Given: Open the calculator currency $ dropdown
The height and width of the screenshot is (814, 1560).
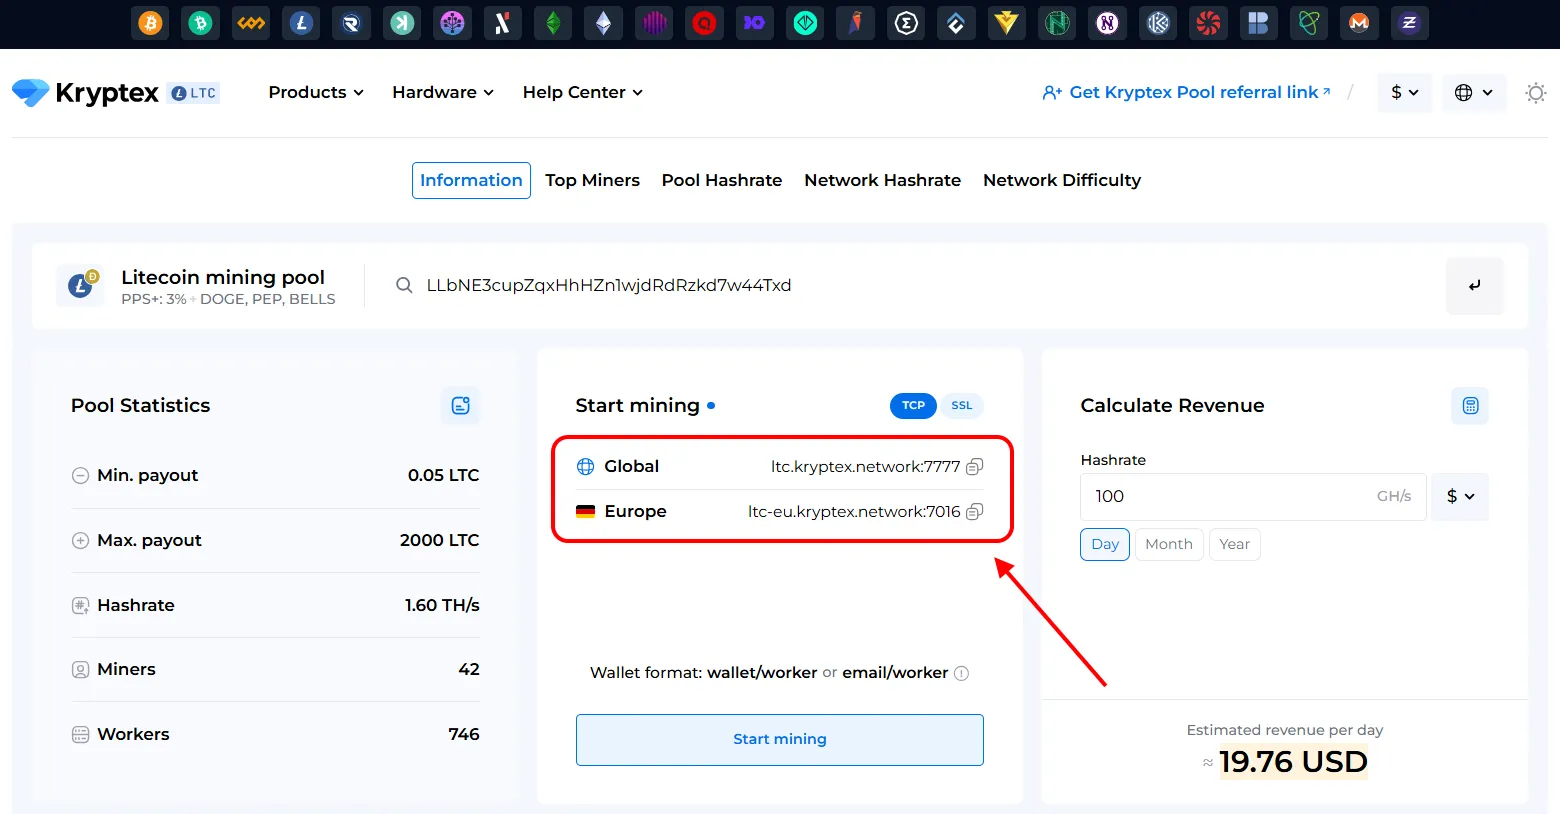Looking at the screenshot, I should pos(1461,497).
